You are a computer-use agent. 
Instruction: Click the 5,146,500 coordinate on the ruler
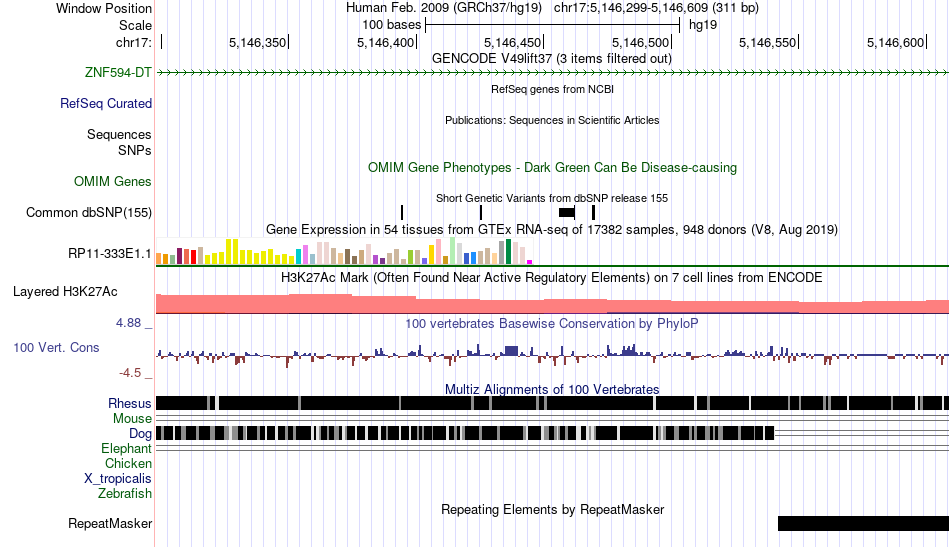pyautogui.click(x=640, y=42)
